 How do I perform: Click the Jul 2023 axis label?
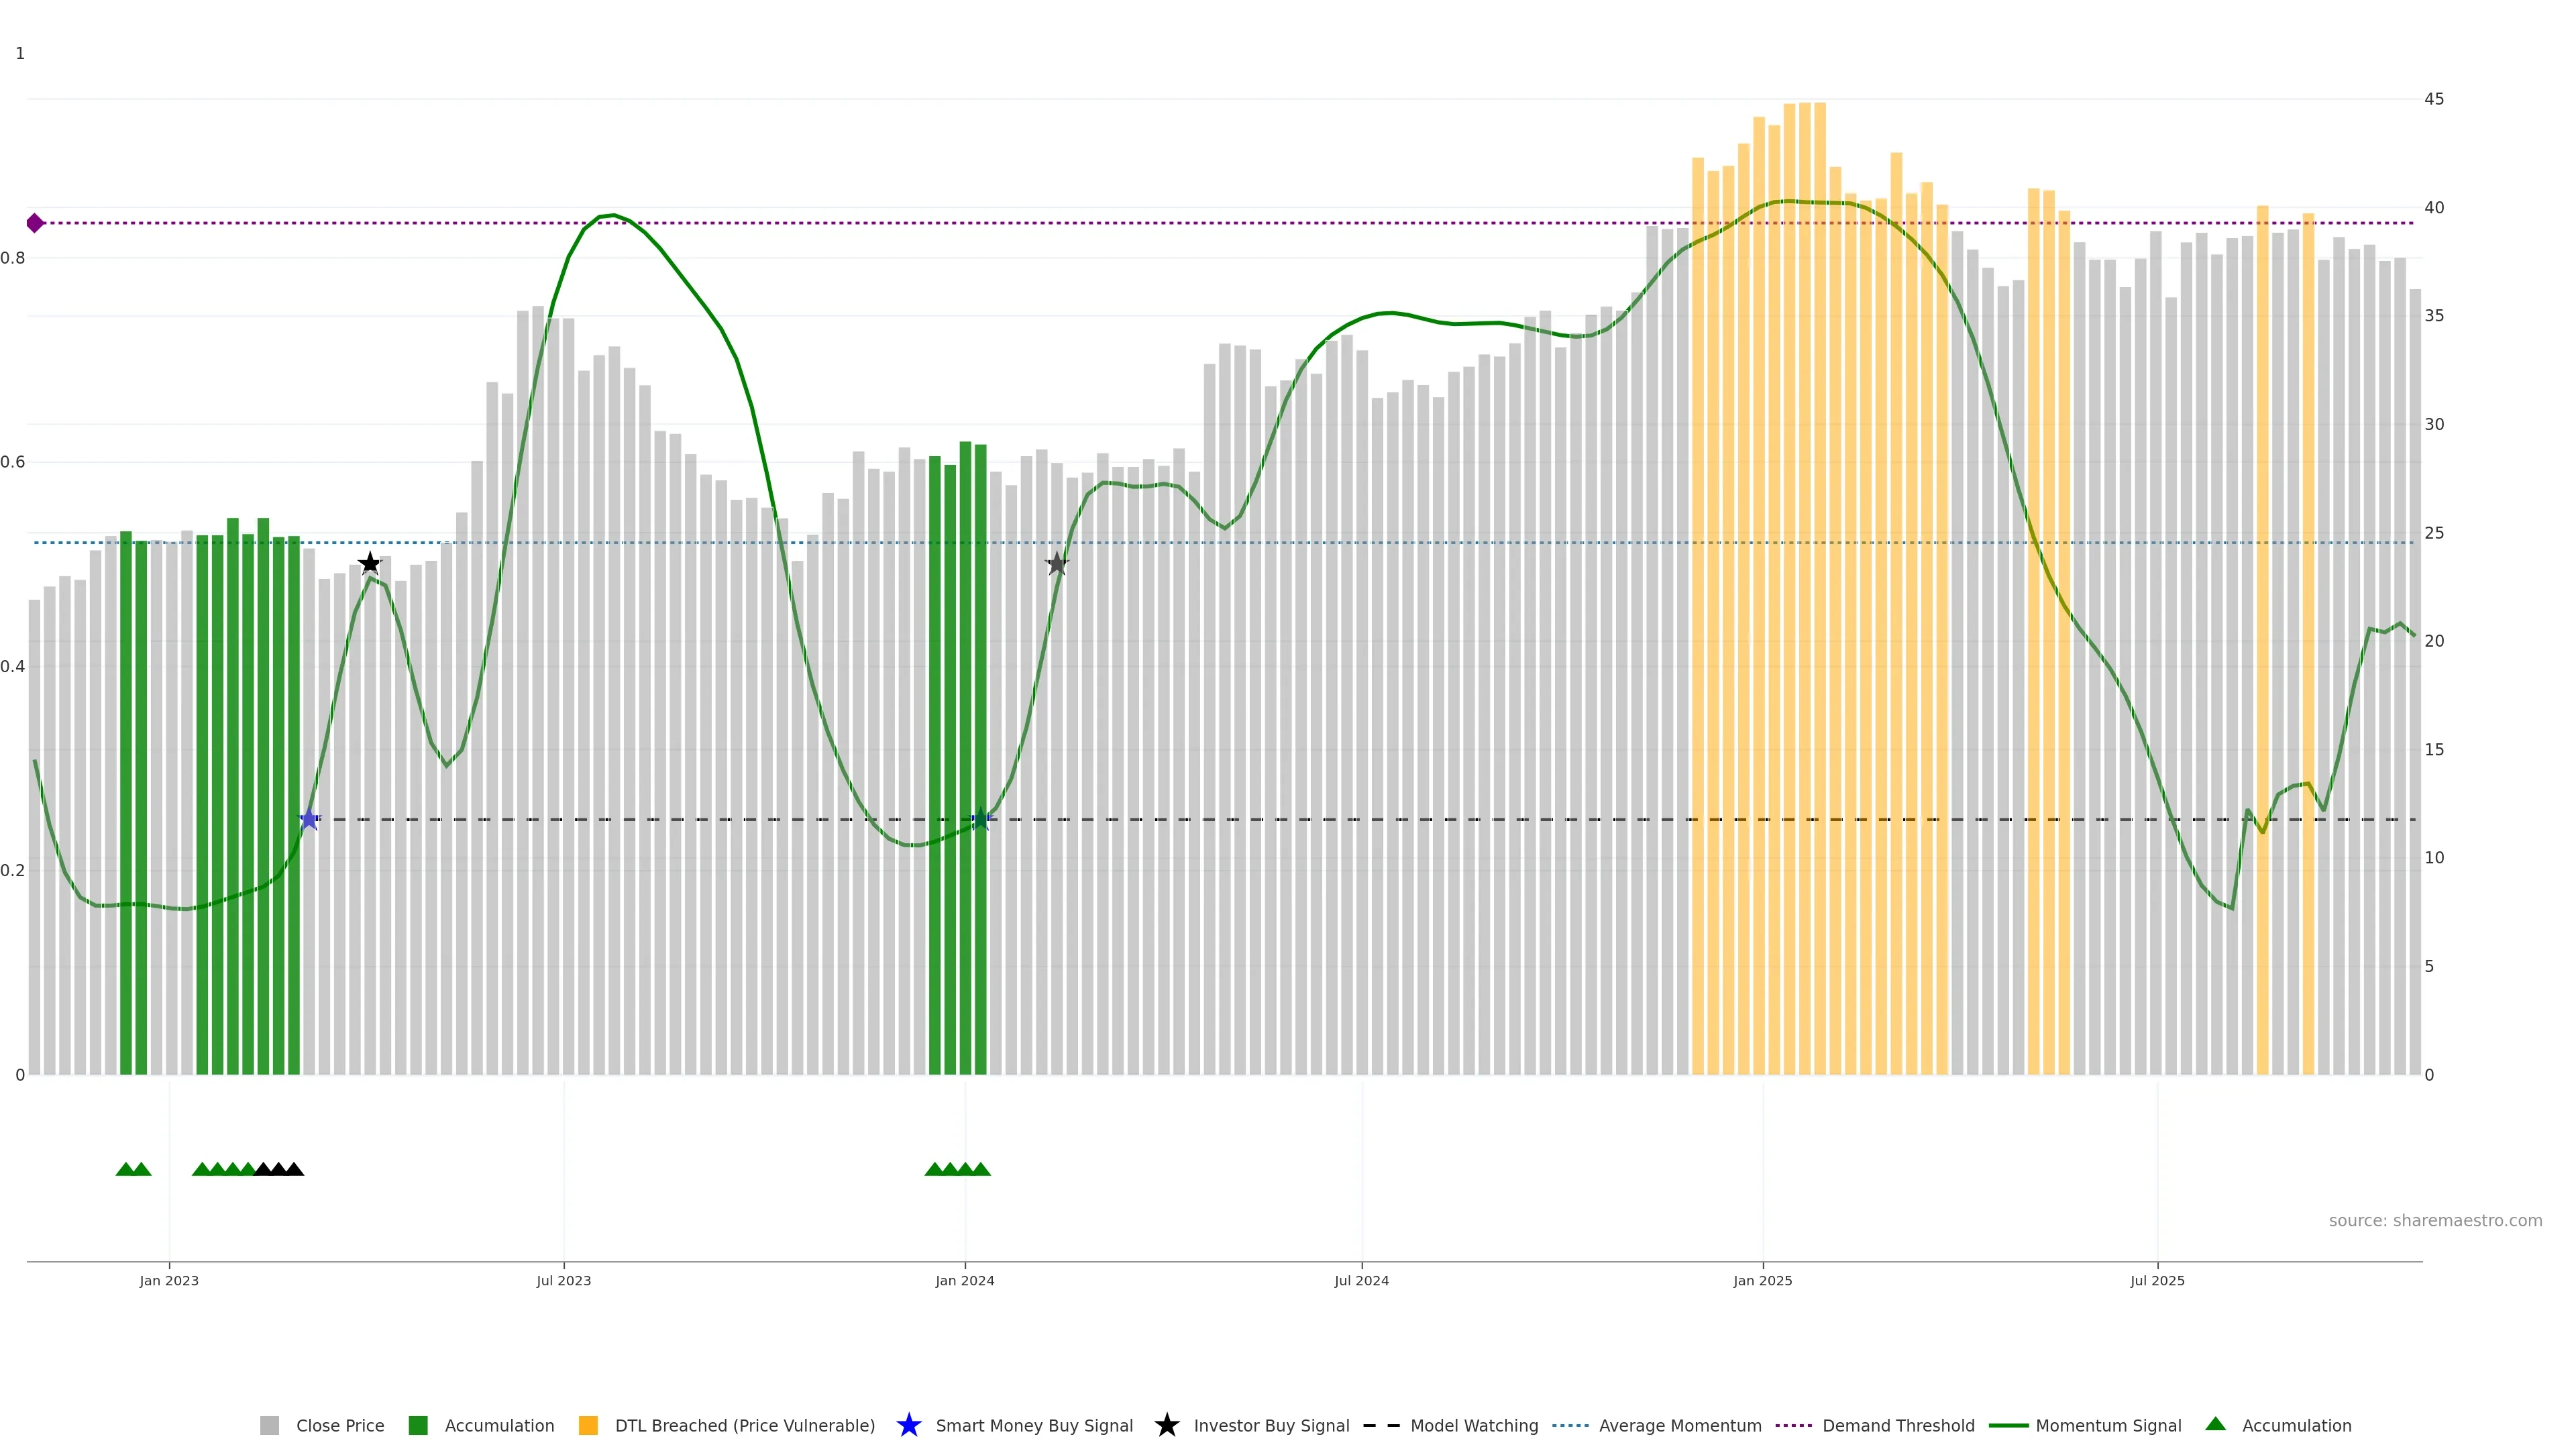click(x=563, y=1281)
